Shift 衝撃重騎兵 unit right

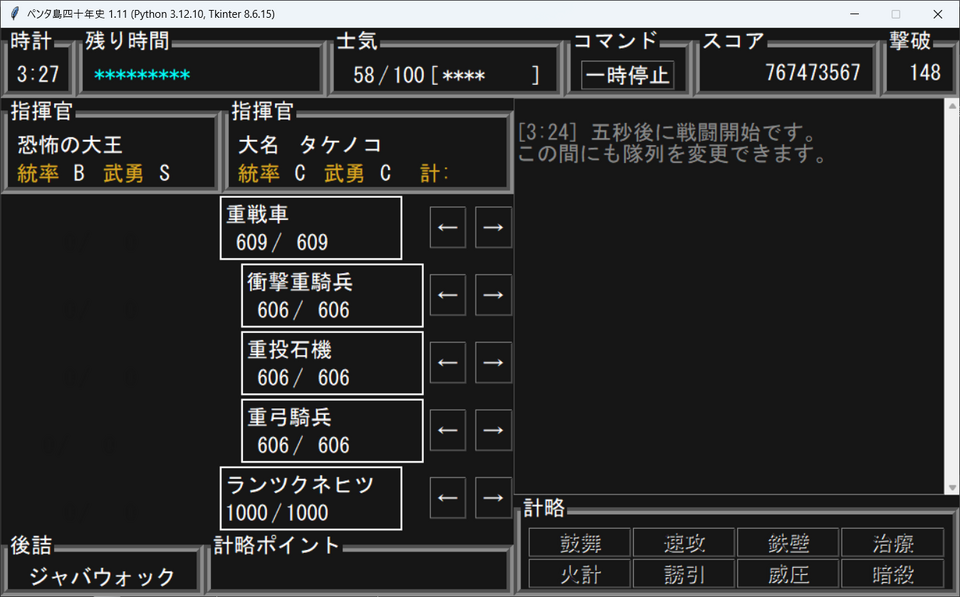(493, 295)
